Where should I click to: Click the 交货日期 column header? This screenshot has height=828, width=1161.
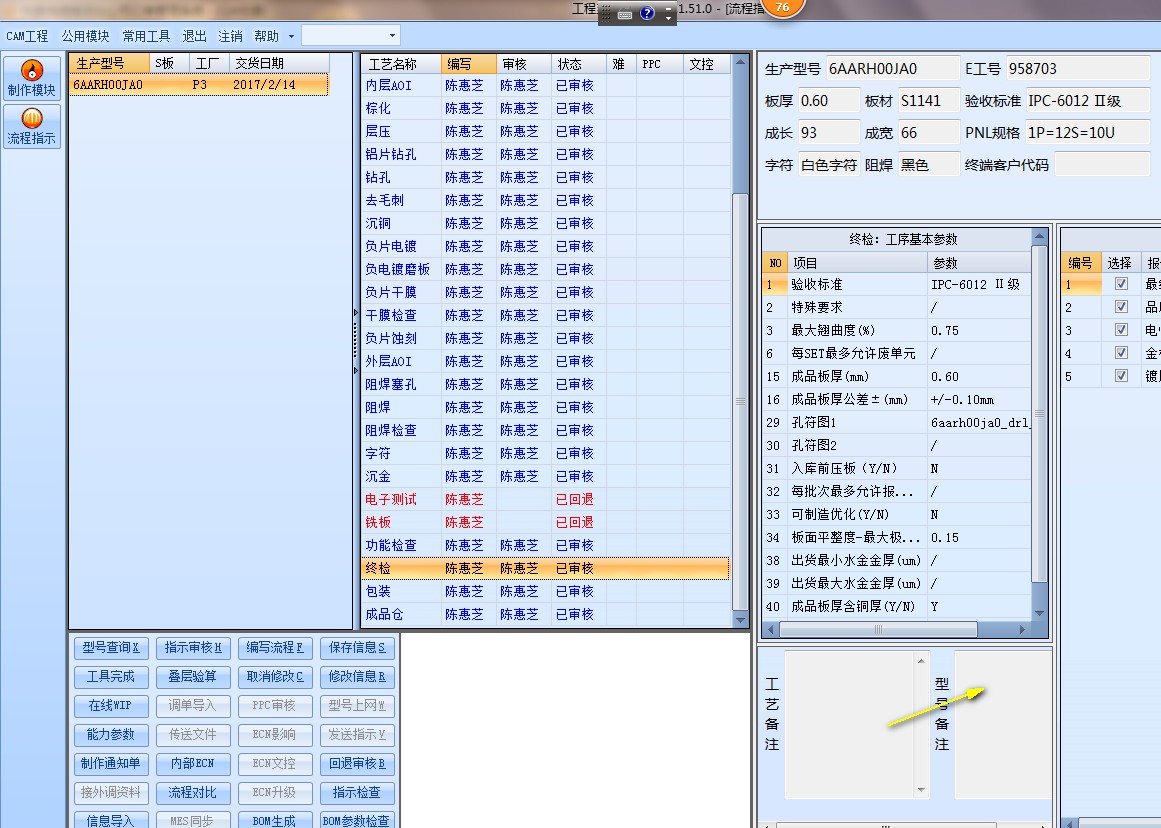coord(278,64)
